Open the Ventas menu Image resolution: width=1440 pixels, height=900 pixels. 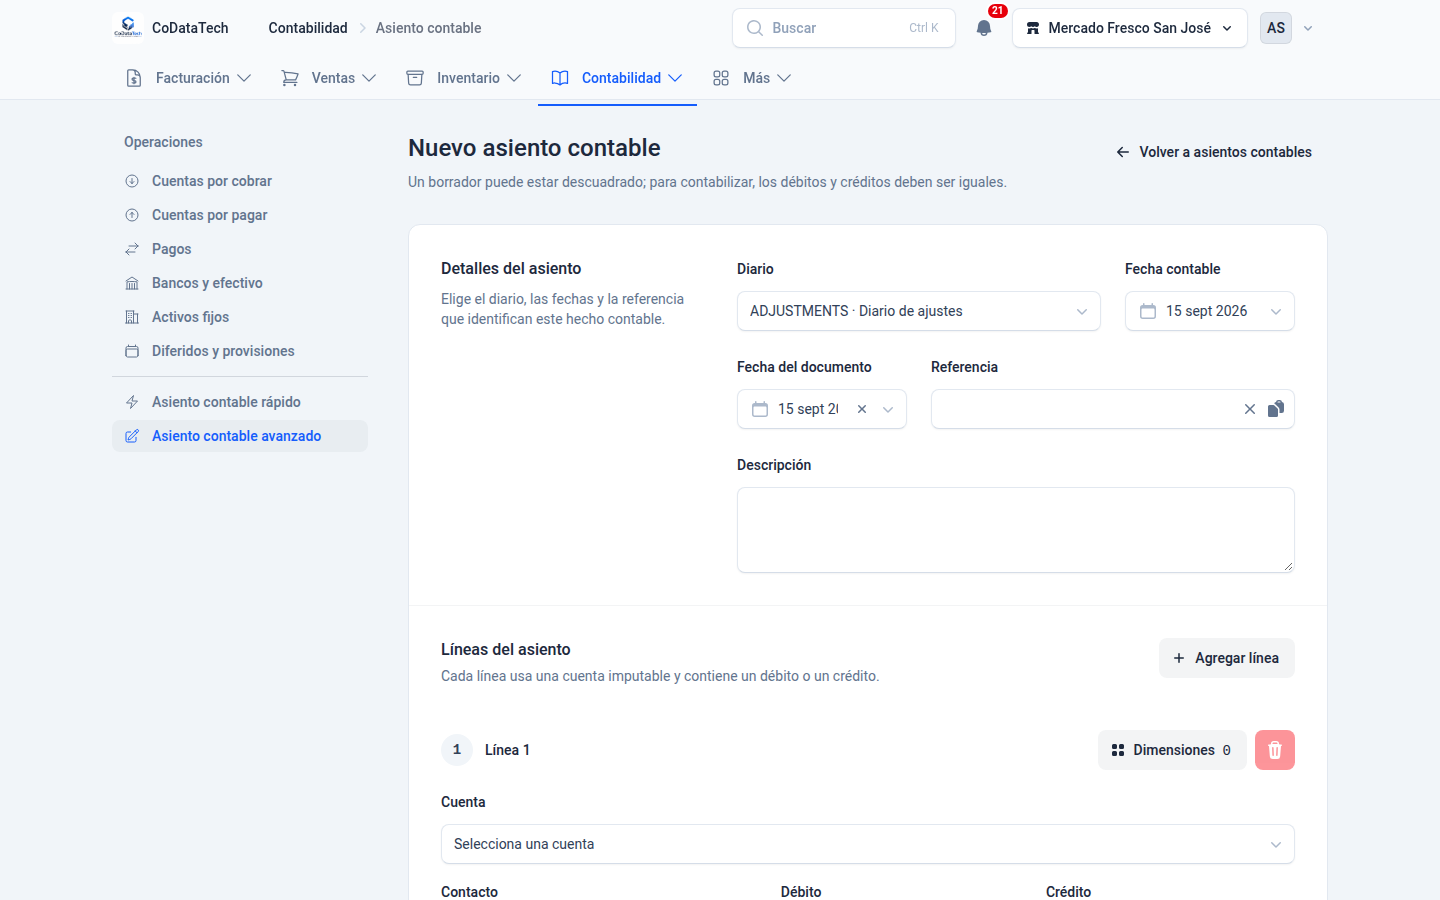[x=329, y=78]
